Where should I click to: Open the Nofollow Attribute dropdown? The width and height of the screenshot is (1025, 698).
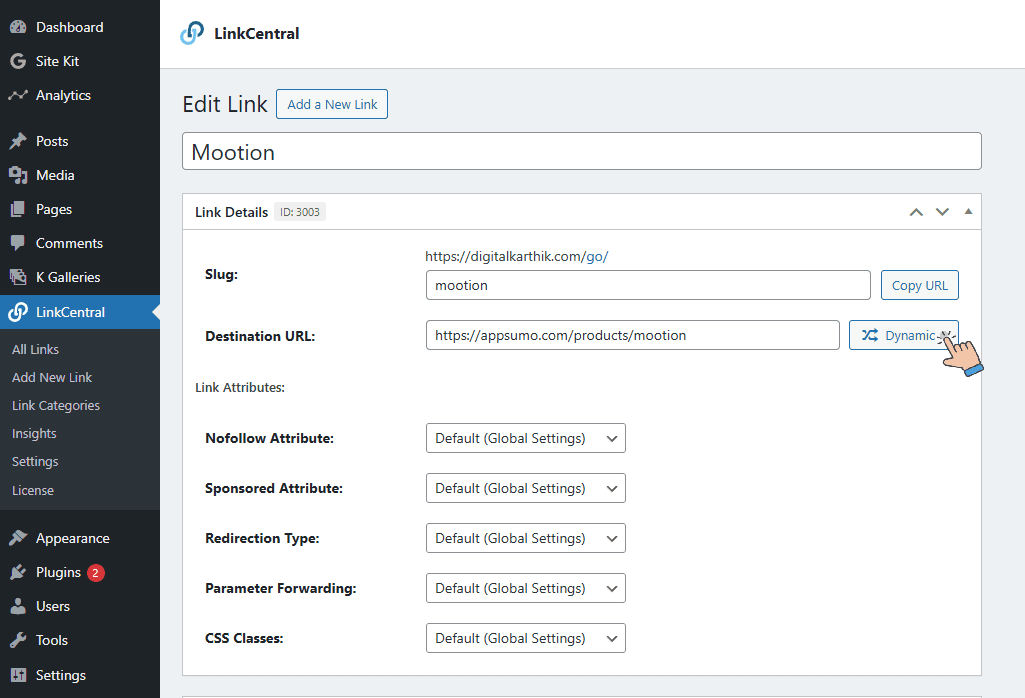click(525, 438)
